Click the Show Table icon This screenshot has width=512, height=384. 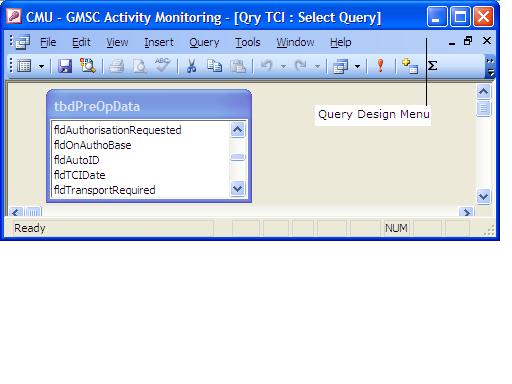click(410, 66)
